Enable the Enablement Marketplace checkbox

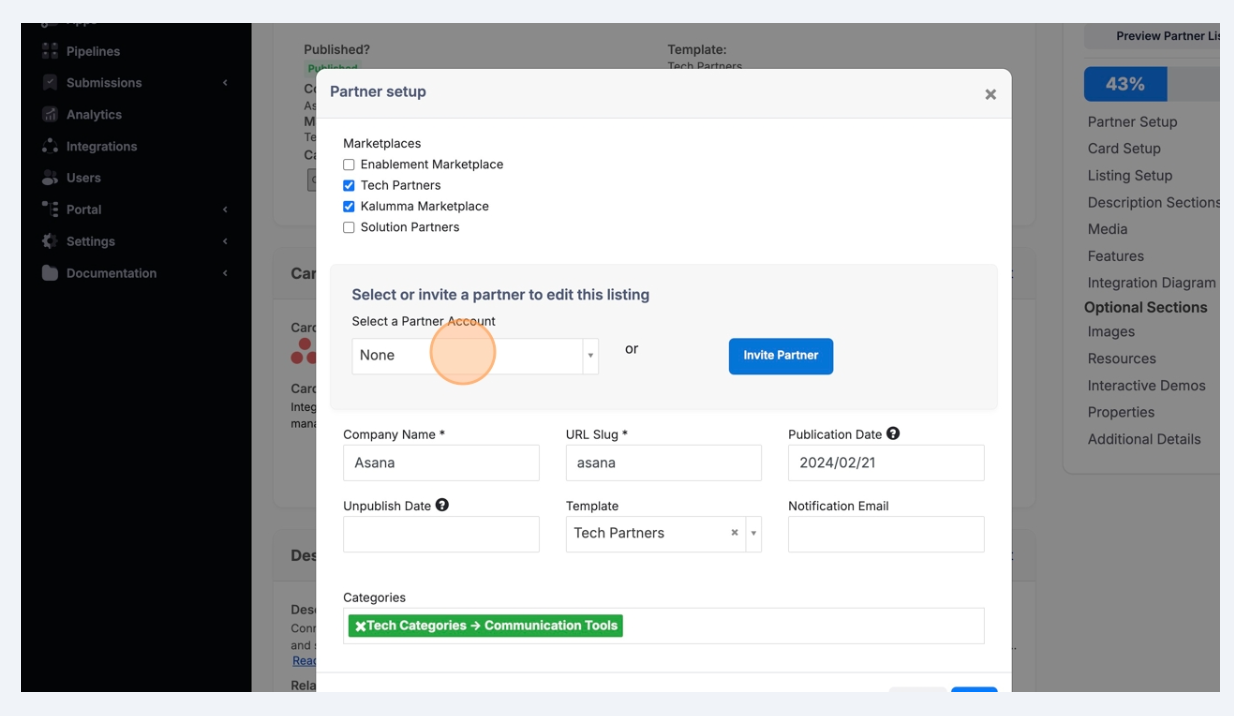tap(349, 165)
